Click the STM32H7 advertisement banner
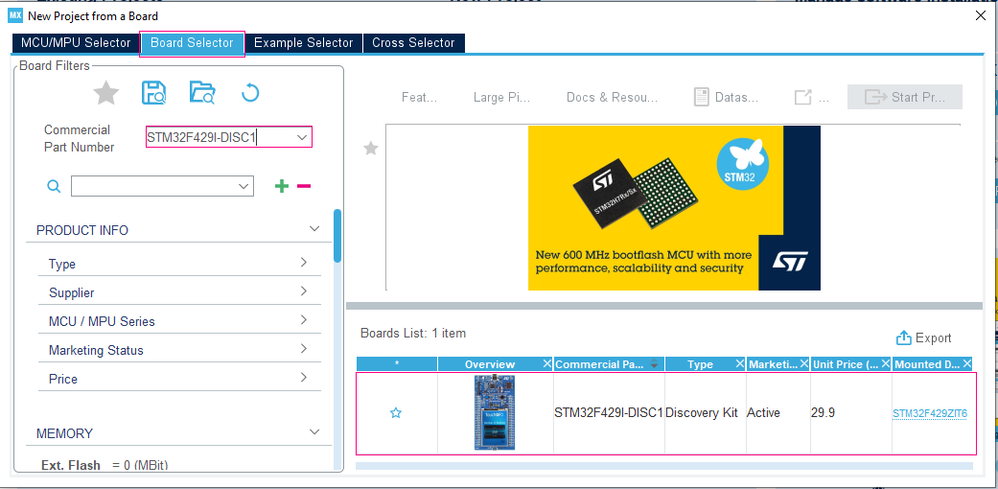This screenshot has width=998, height=489. (674, 208)
